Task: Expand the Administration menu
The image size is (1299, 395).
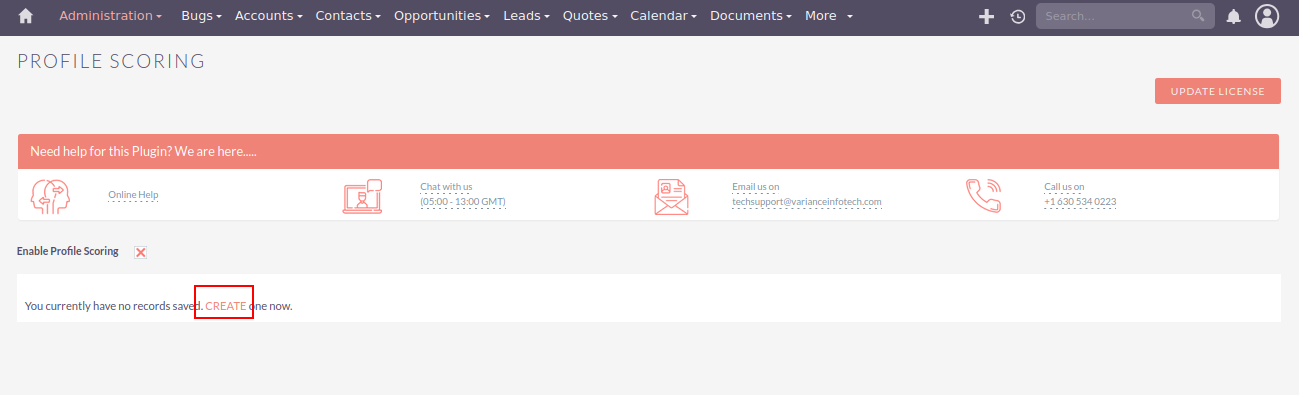Action: click(110, 16)
